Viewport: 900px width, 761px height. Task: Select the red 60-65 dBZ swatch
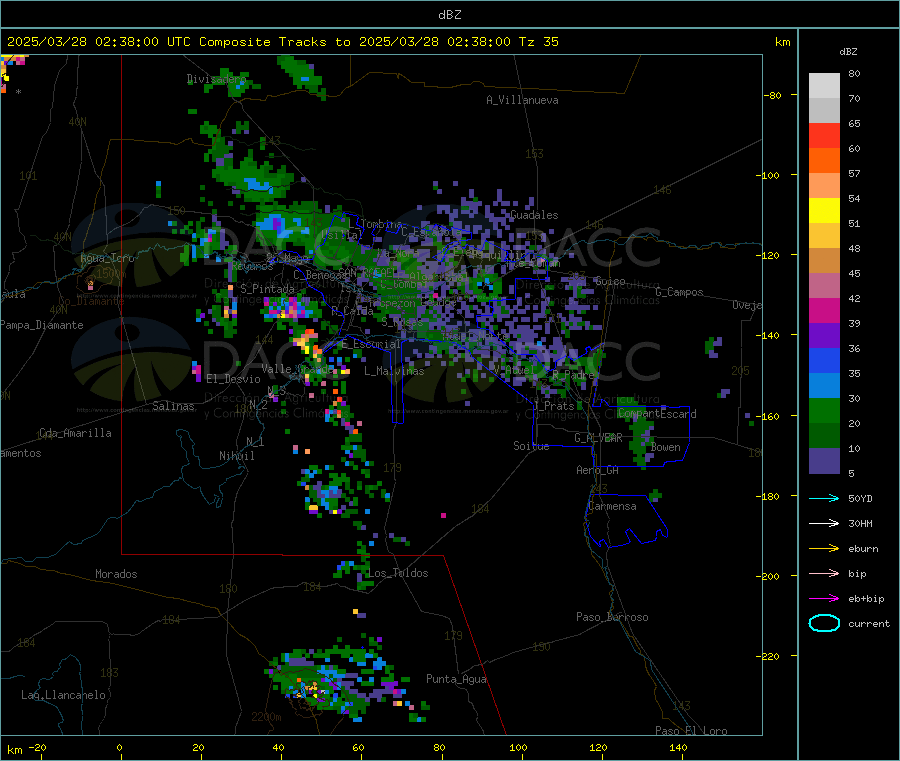click(x=824, y=135)
